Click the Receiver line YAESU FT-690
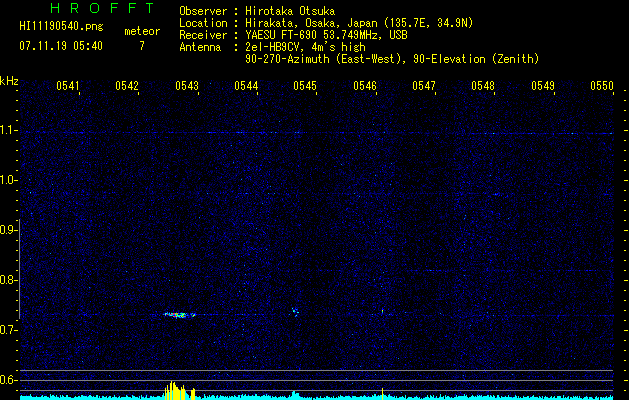This screenshot has width=629, height=400. click(326, 35)
